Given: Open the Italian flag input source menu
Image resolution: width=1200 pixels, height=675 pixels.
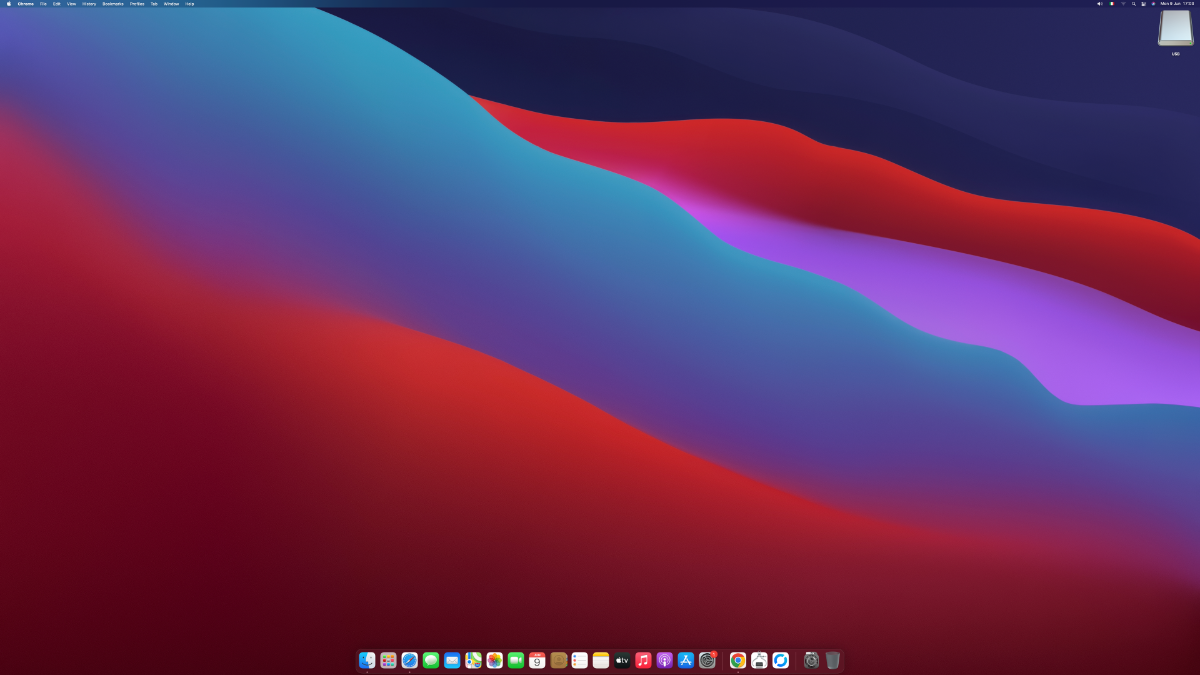Looking at the screenshot, I should point(1112,4).
